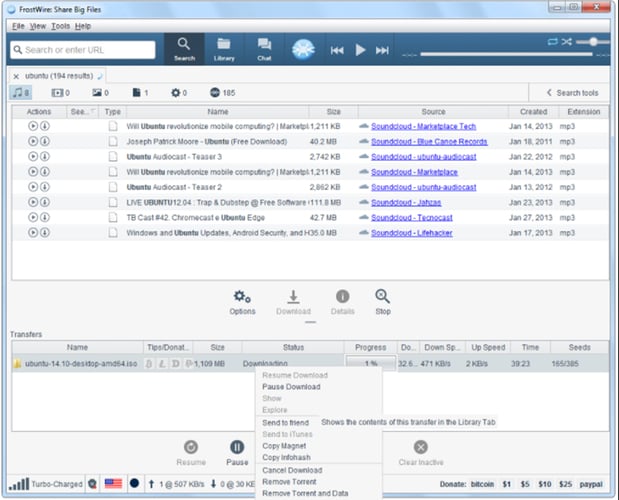
Task: Toggle shuffle playback mode
Action: click(x=567, y=42)
